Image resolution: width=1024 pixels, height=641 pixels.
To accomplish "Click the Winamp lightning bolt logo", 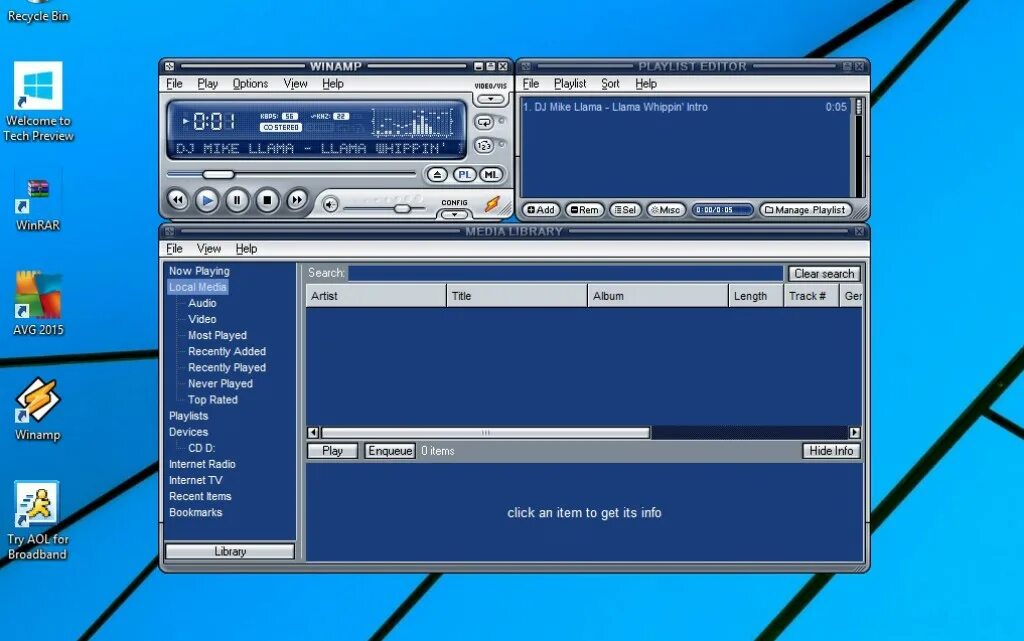I will 492,204.
